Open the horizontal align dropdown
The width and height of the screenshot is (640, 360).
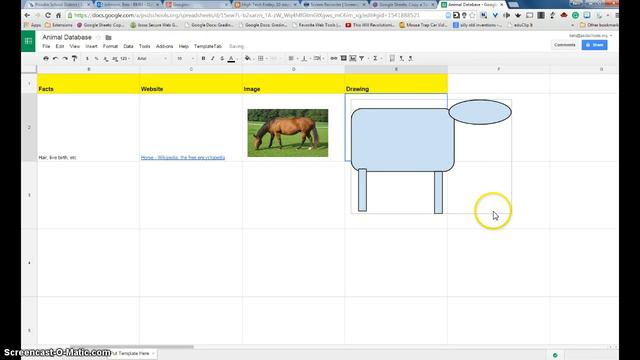click(x=293, y=58)
